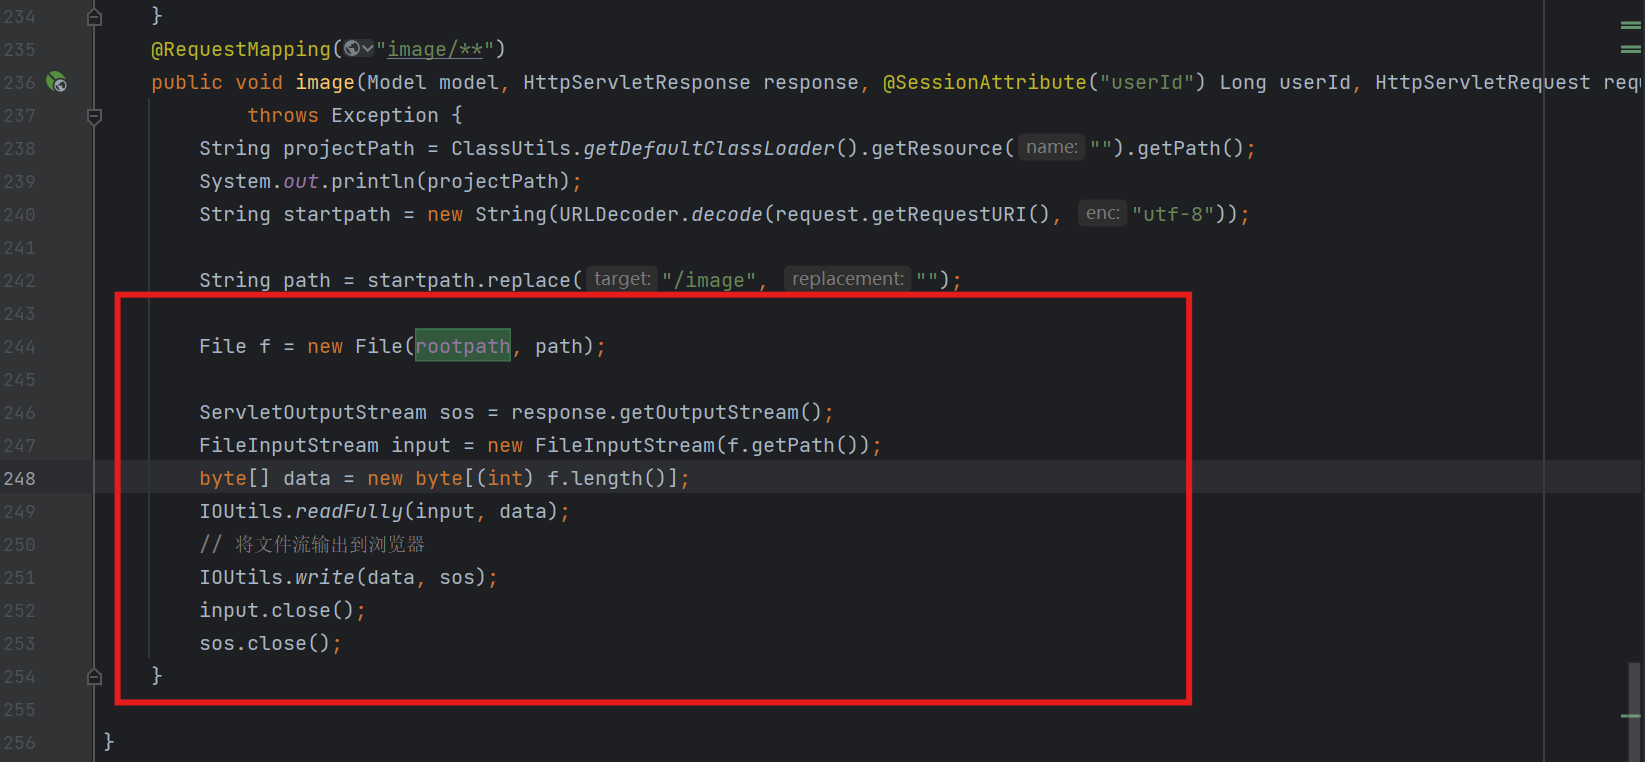Click the vertical scrollbar thumb at bottom right

(x=1634, y=710)
